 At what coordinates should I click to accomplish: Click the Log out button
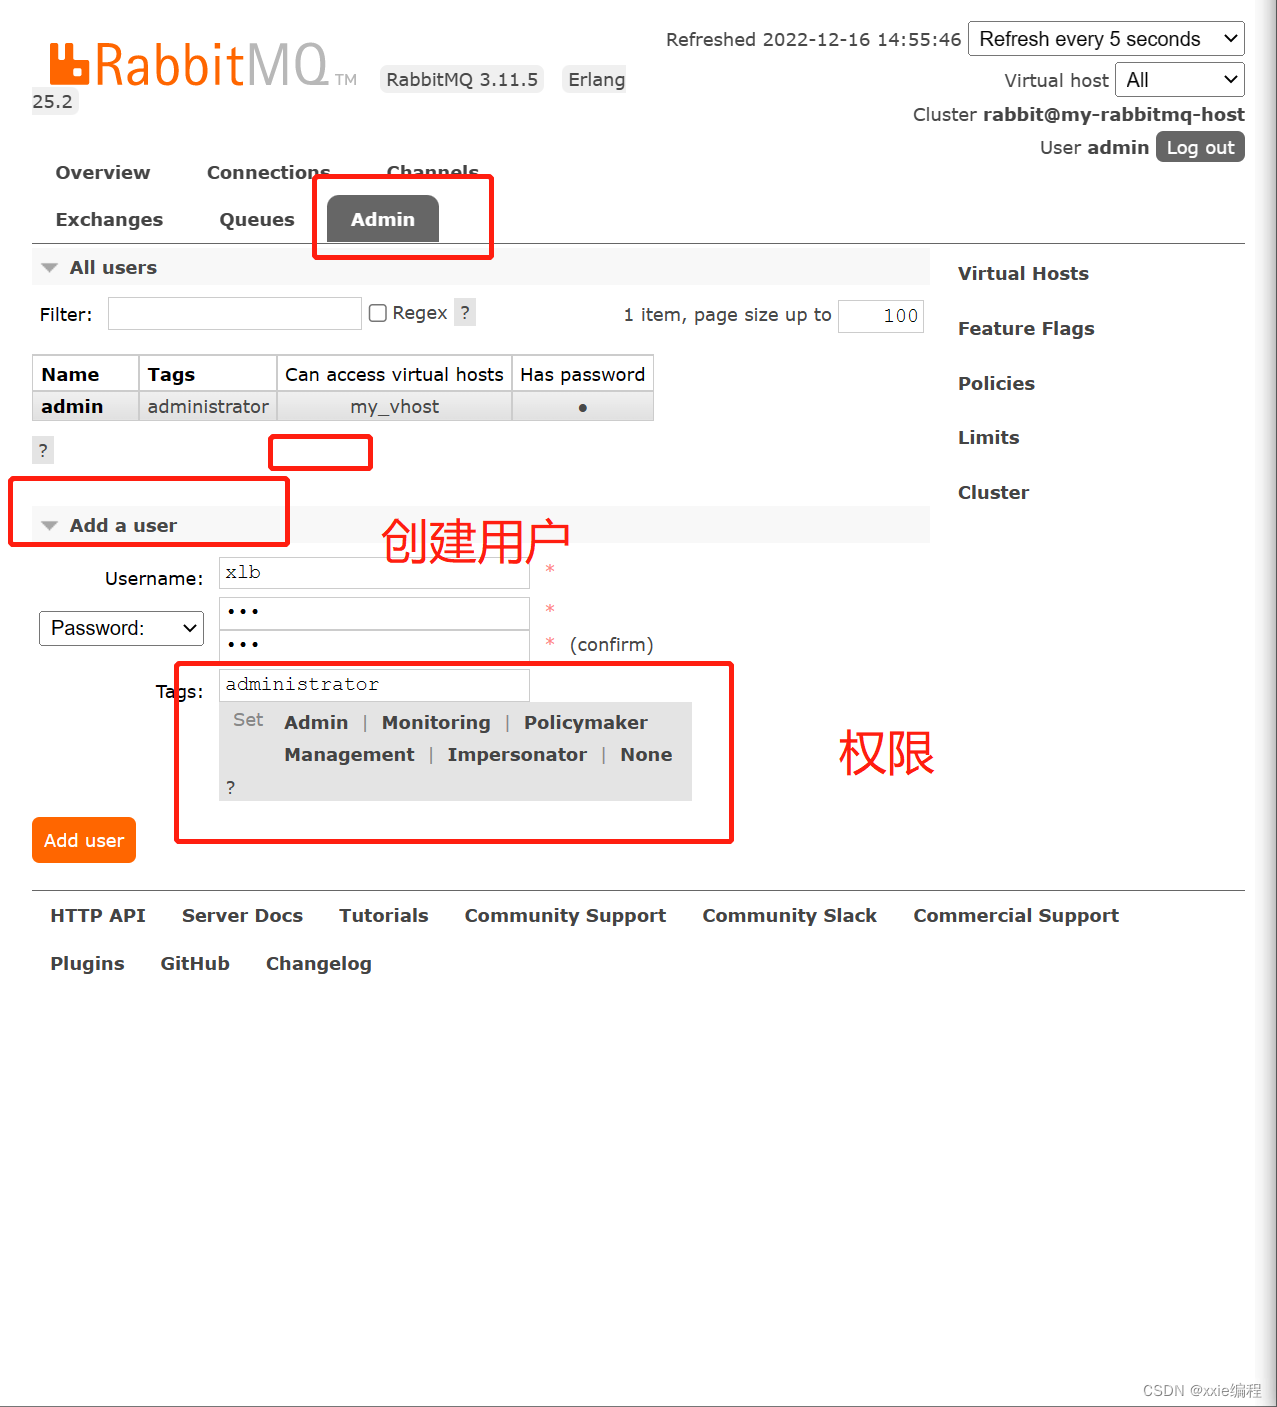1200,147
